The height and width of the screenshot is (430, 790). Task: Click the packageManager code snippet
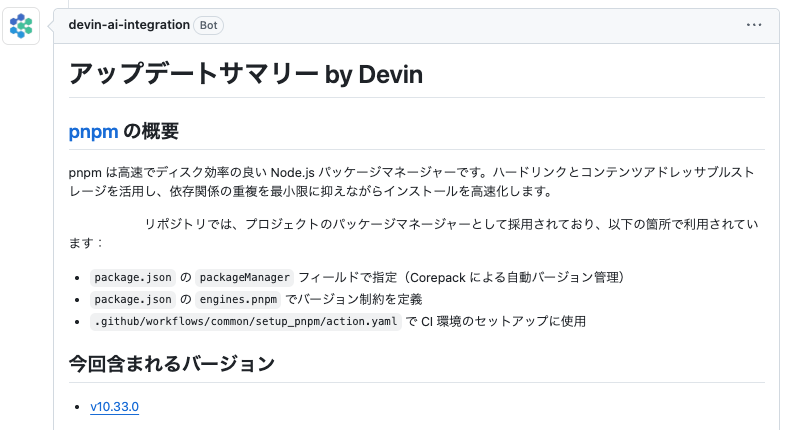(x=244, y=277)
